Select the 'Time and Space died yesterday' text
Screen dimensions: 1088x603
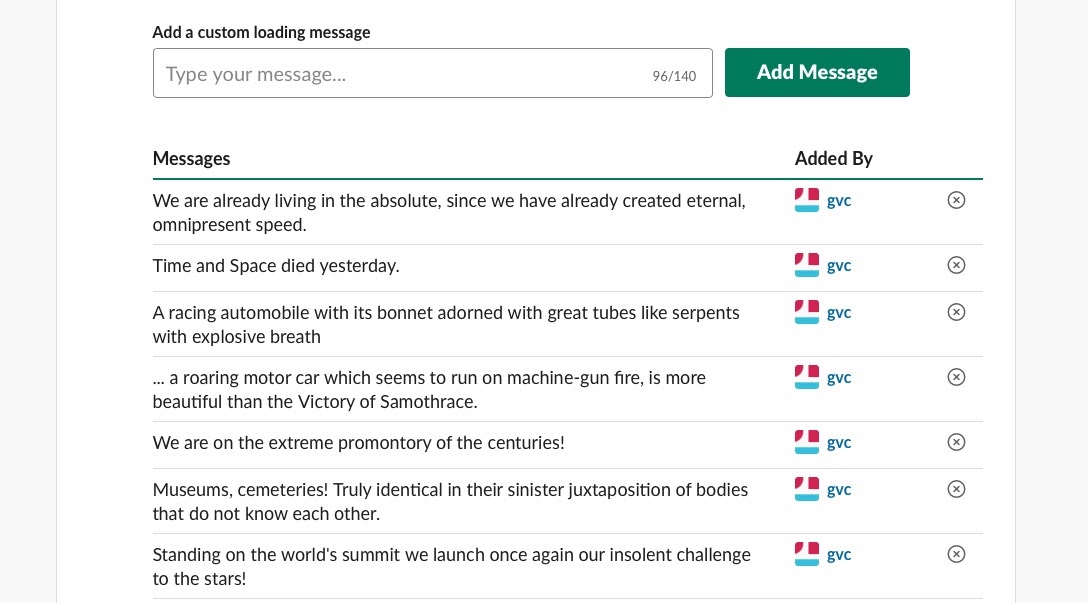[276, 266]
